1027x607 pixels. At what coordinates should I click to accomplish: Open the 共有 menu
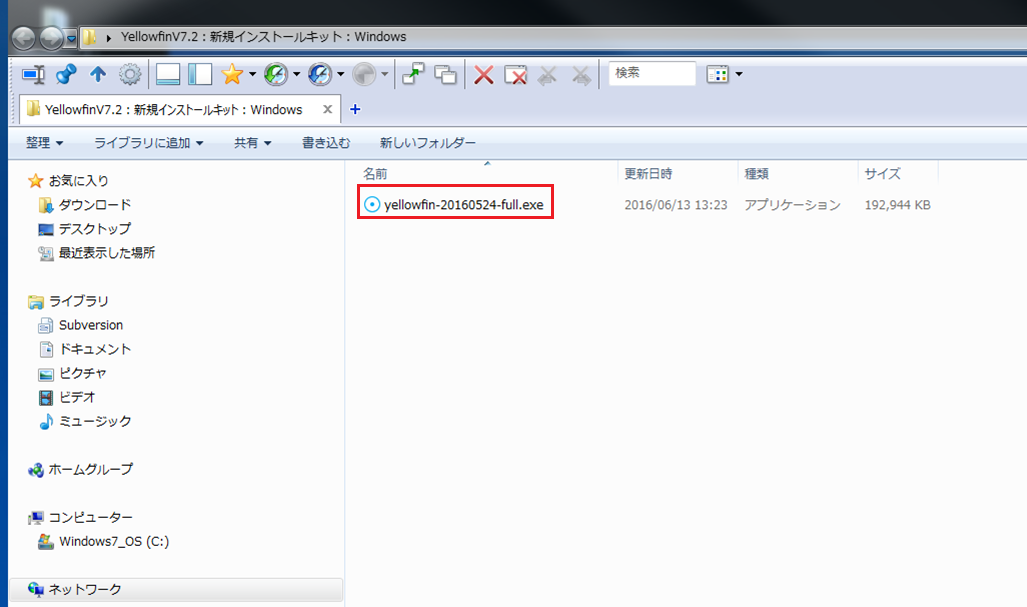pyautogui.click(x=253, y=143)
